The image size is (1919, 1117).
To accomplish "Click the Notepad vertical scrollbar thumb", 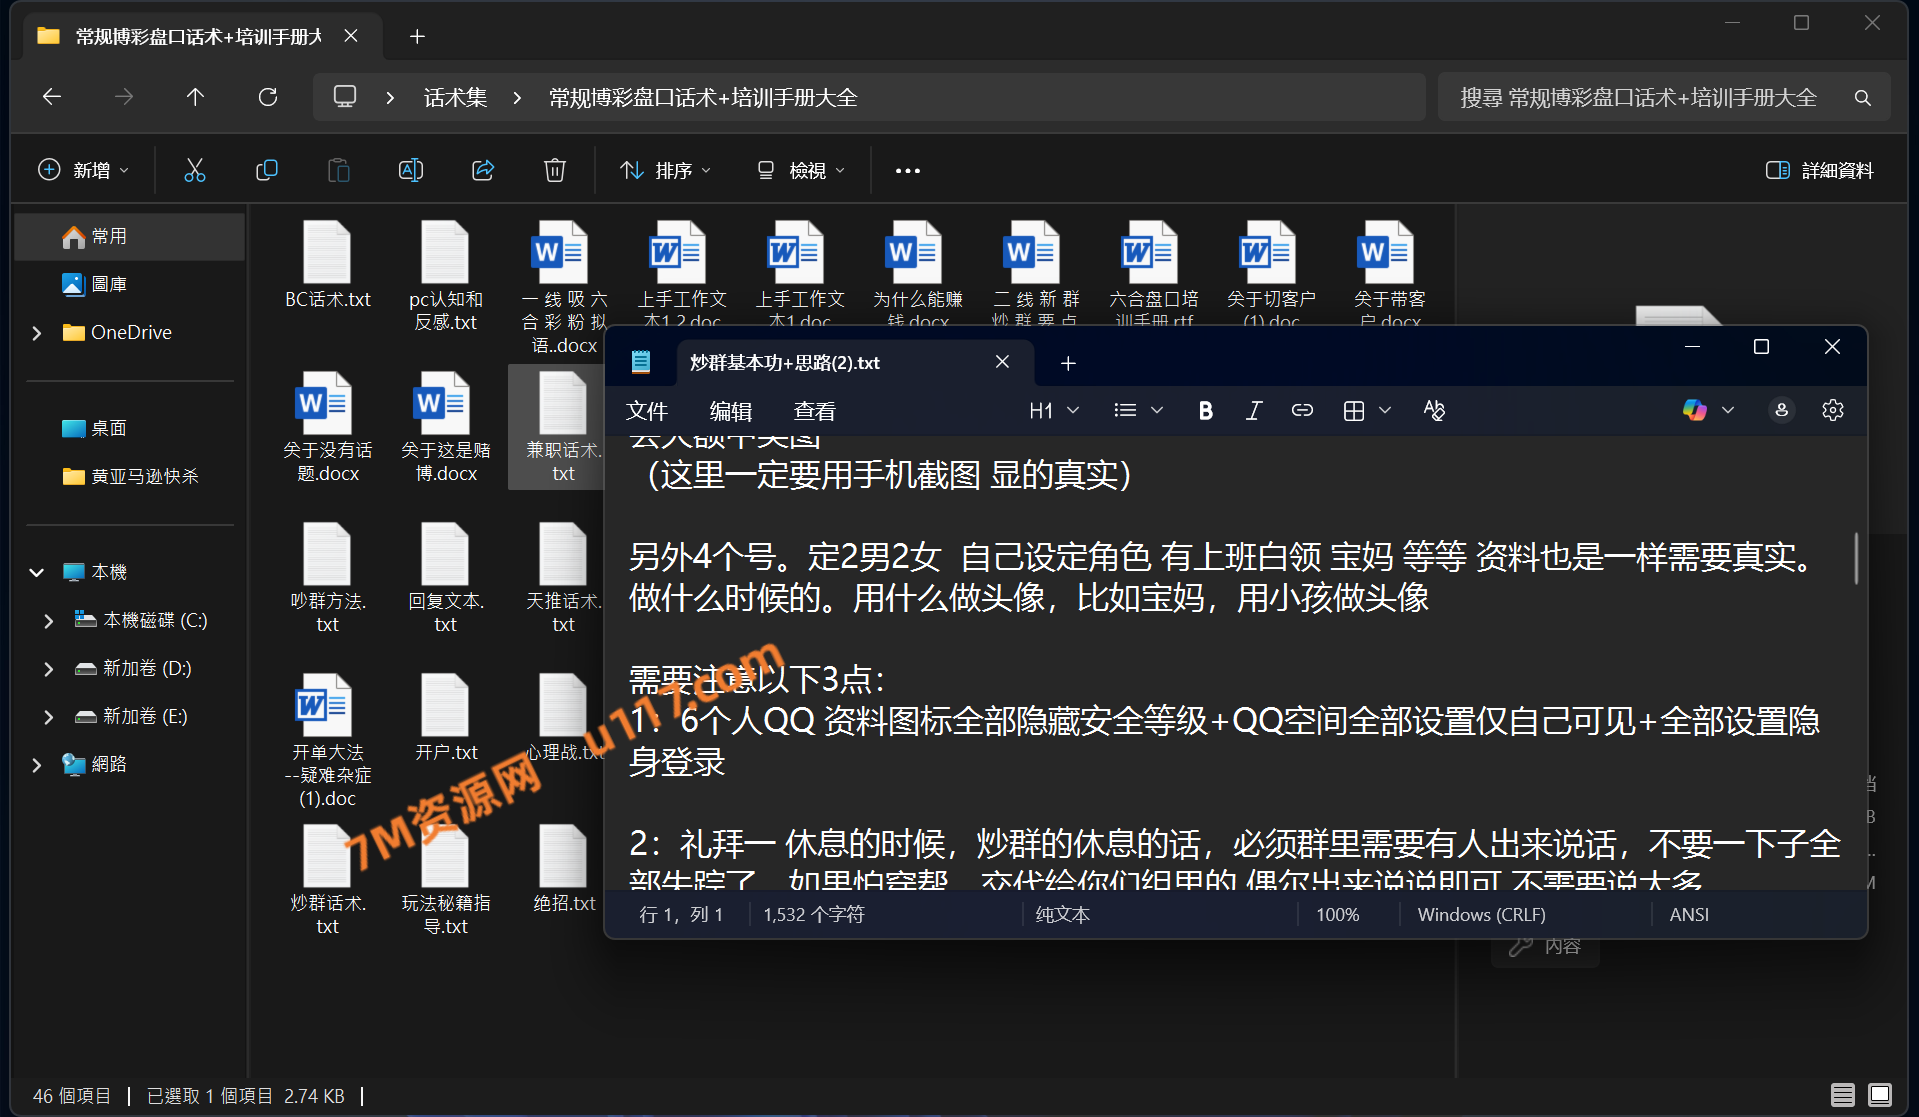I will point(1856,558).
